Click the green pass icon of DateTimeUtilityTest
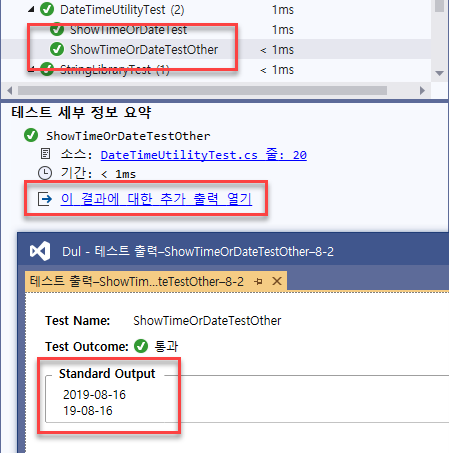The height and width of the screenshot is (453, 449). pyautogui.click(x=47, y=10)
